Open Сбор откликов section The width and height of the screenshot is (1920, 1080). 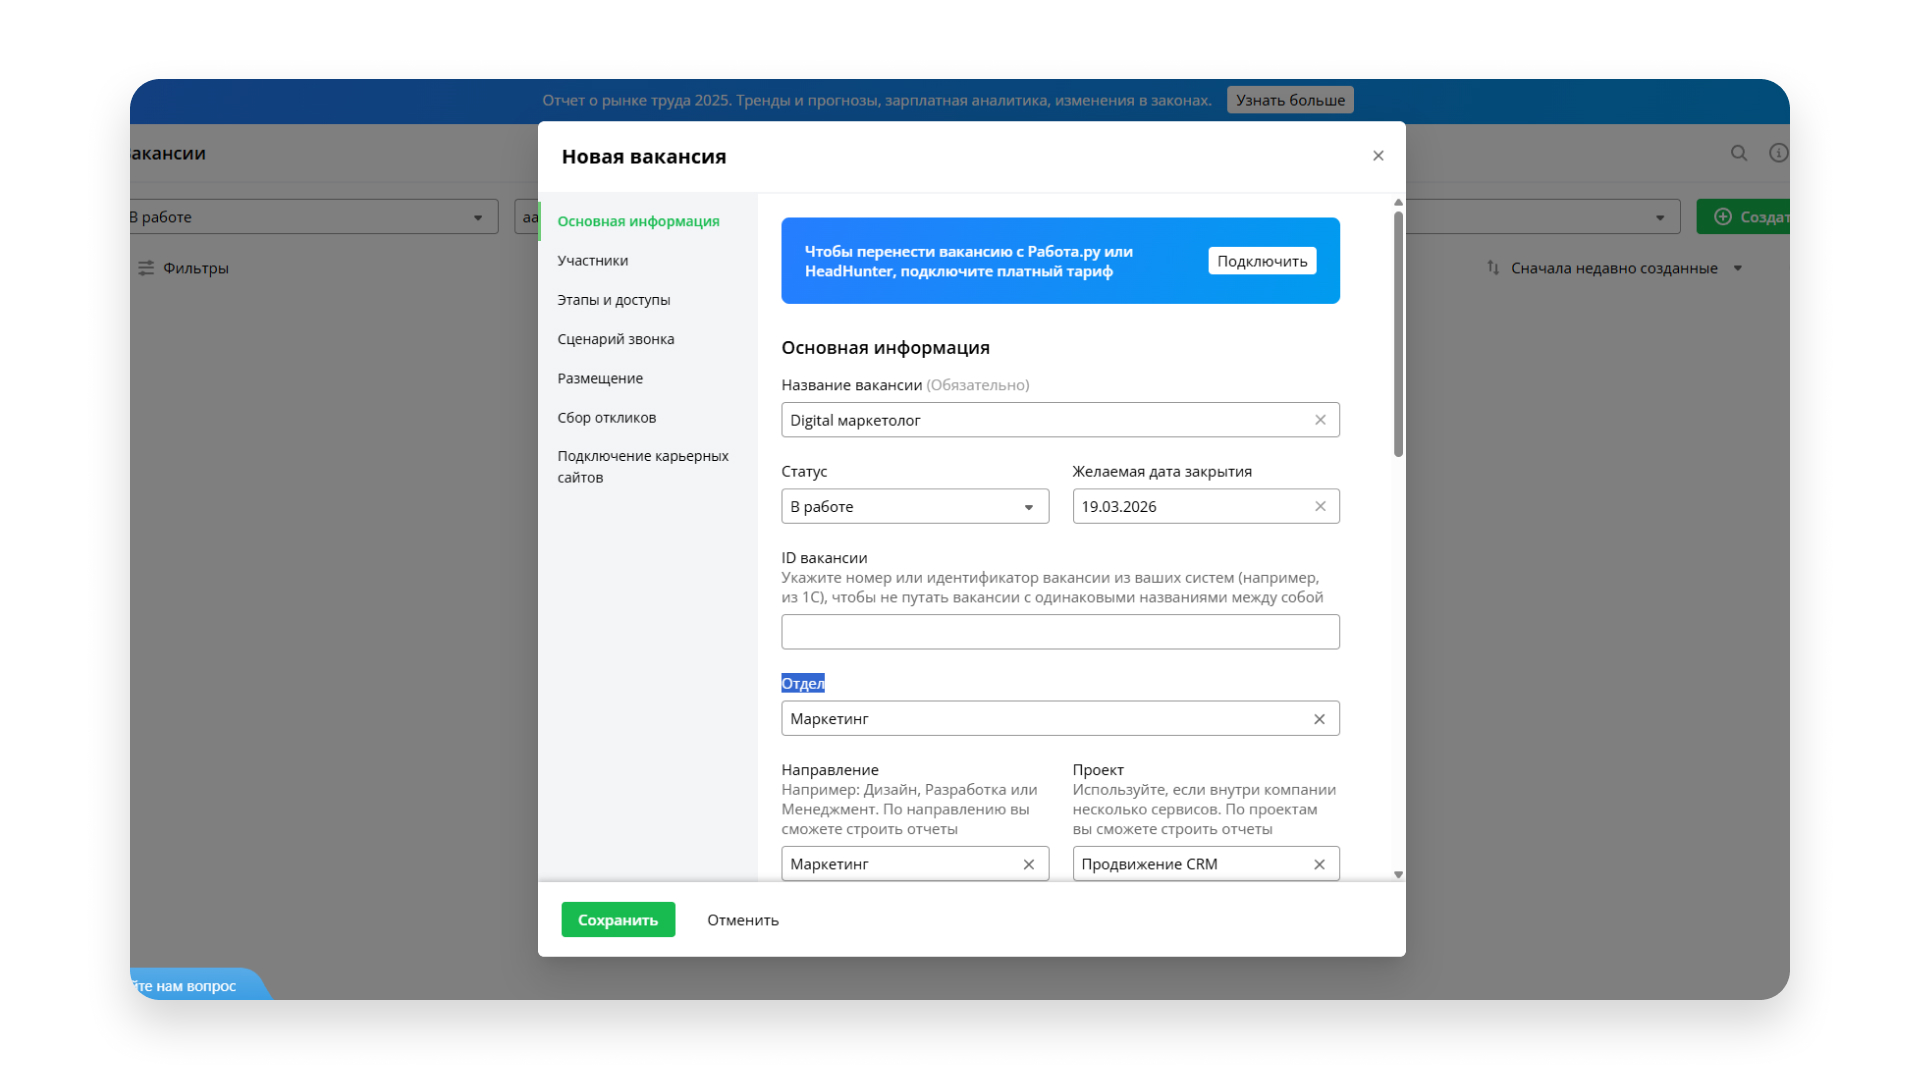click(x=606, y=418)
